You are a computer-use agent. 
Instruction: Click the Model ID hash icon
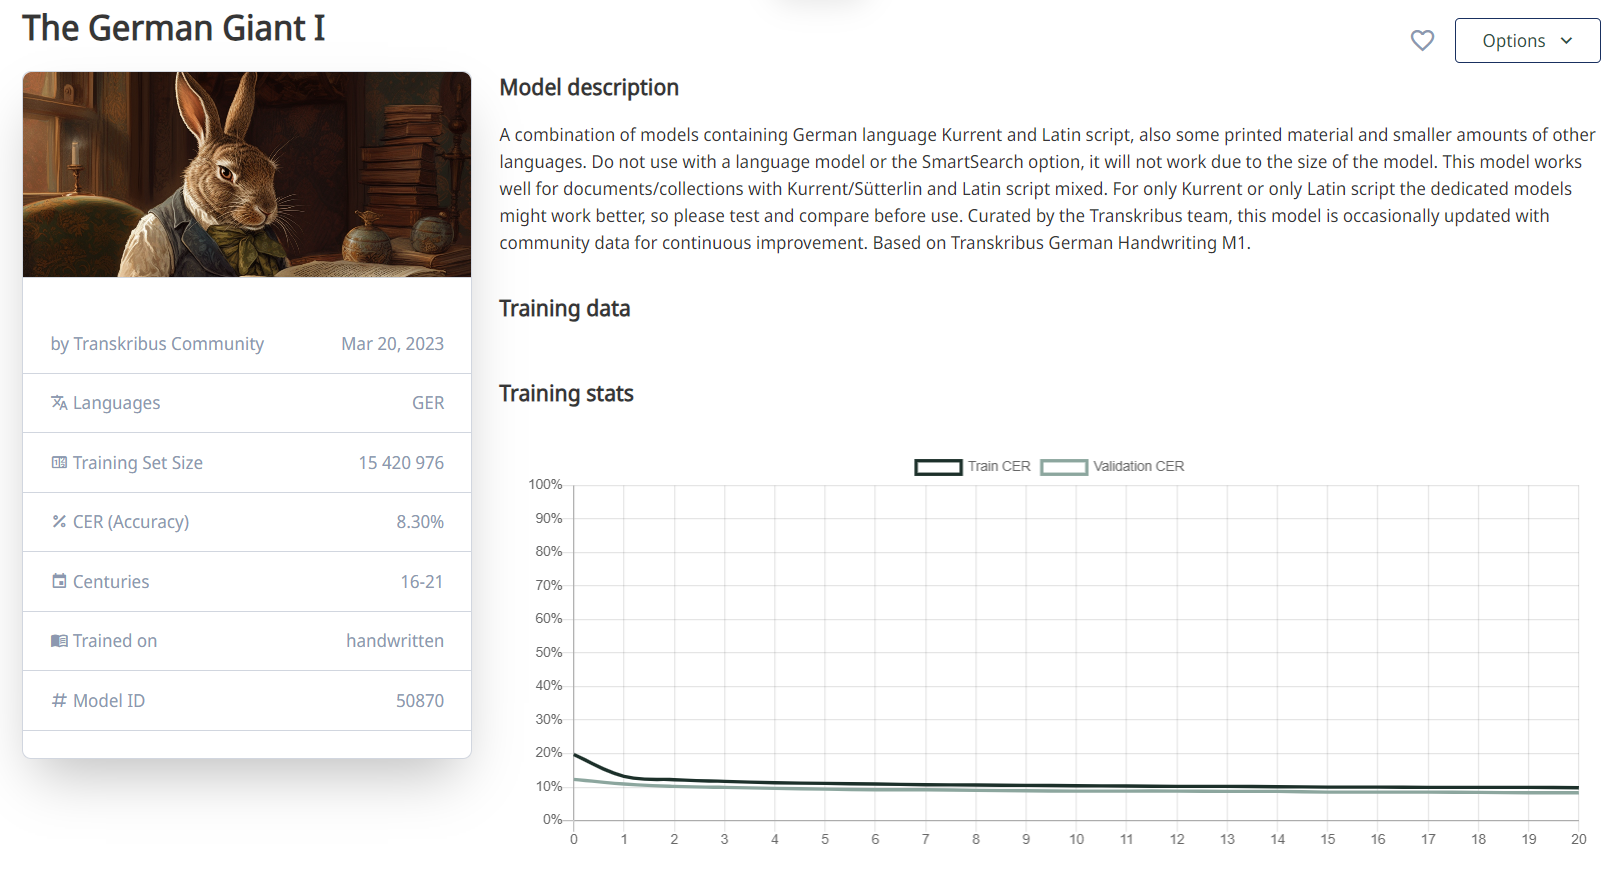(x=59, y=701)
